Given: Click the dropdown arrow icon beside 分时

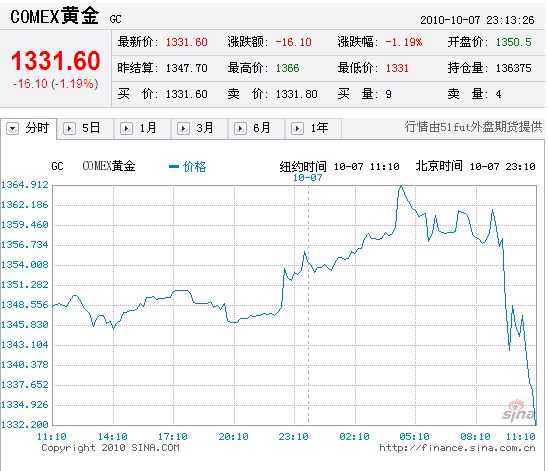Looking at the screenshot, I should click(x=12, y=128).
